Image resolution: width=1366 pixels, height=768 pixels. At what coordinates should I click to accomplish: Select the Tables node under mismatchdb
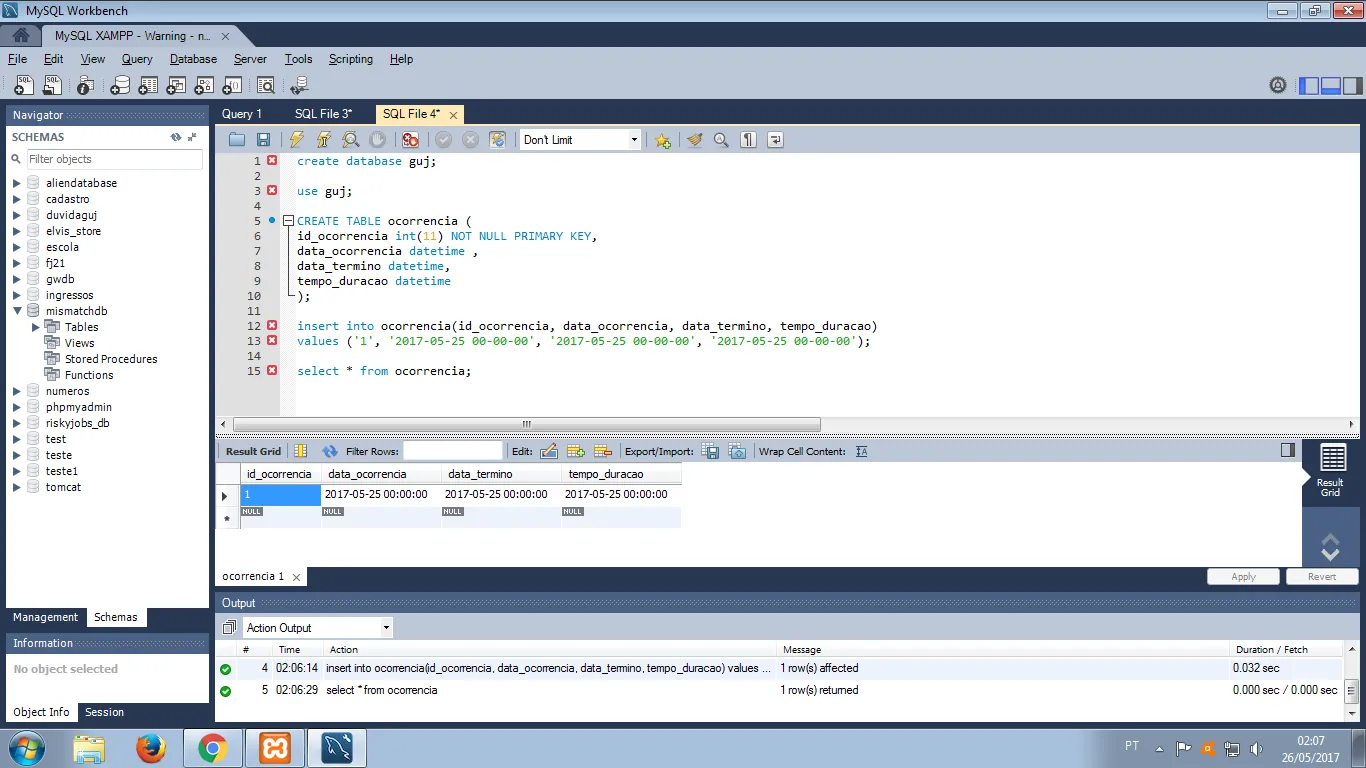tap(81, 327)
